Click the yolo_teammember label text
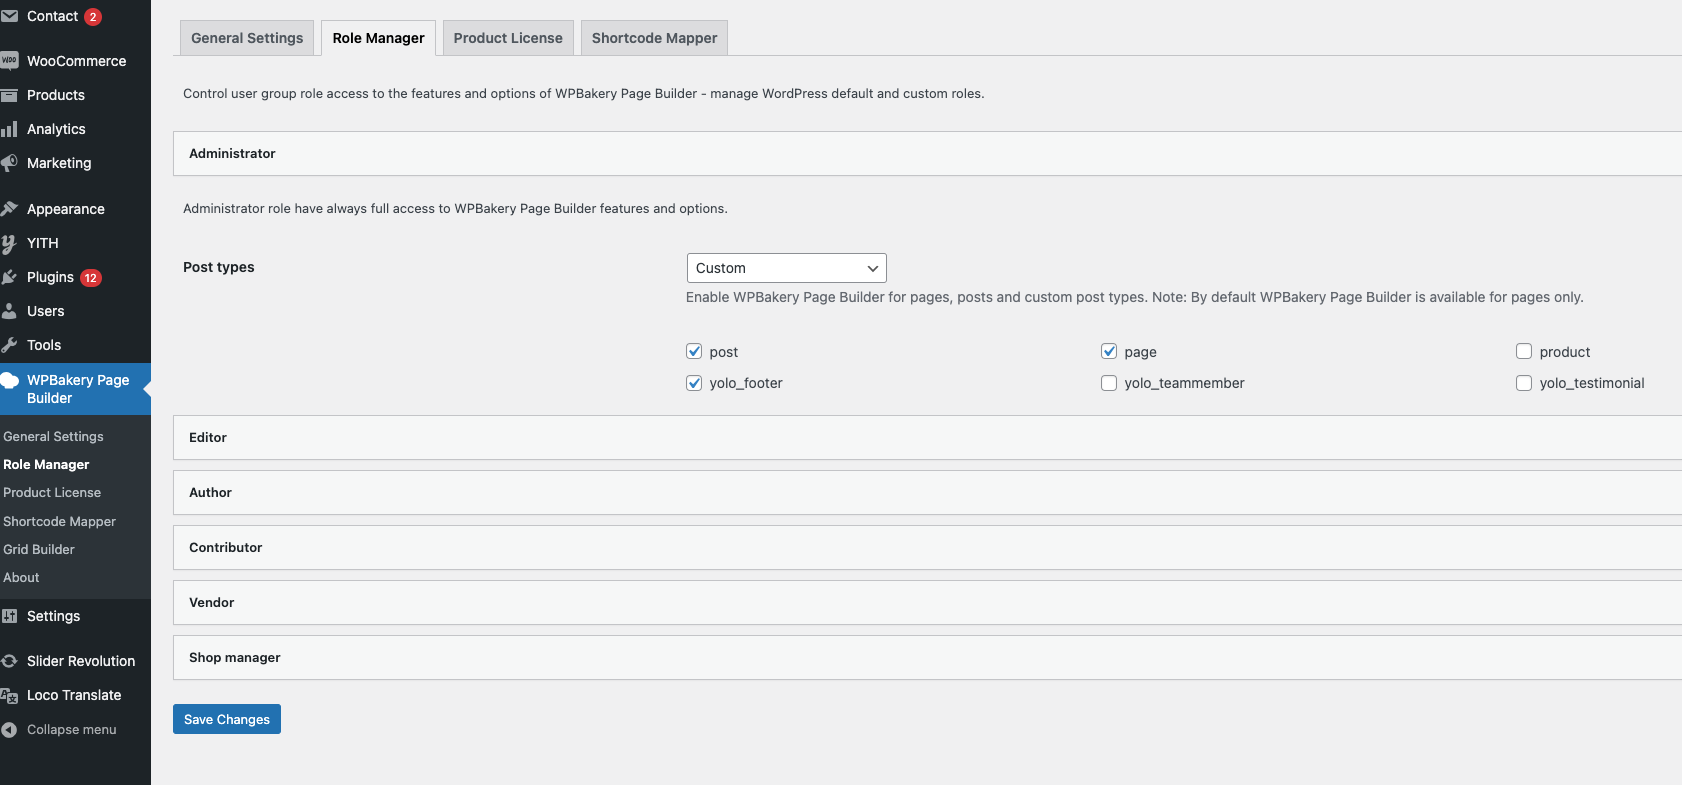Viewport: 1682px width, 785px height. click(x=1184, y=383)
